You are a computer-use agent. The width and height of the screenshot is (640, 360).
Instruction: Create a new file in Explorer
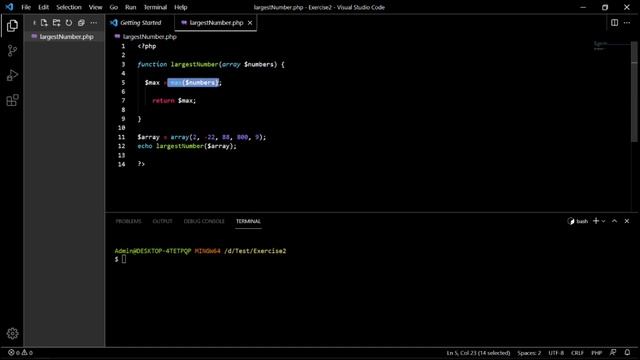(44, 23)
